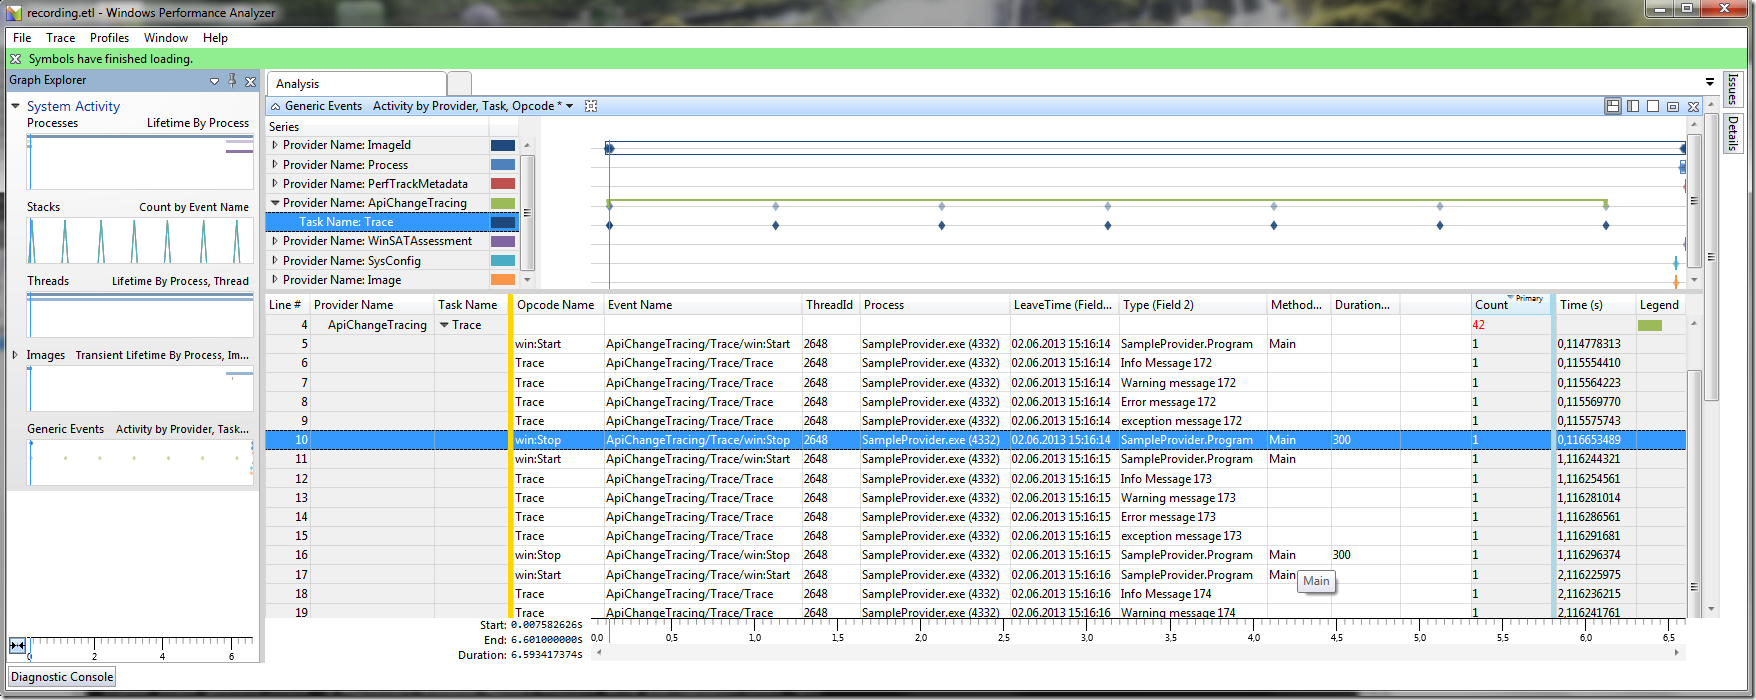
Task: Open the Trace menu
Action: [60, 38]
